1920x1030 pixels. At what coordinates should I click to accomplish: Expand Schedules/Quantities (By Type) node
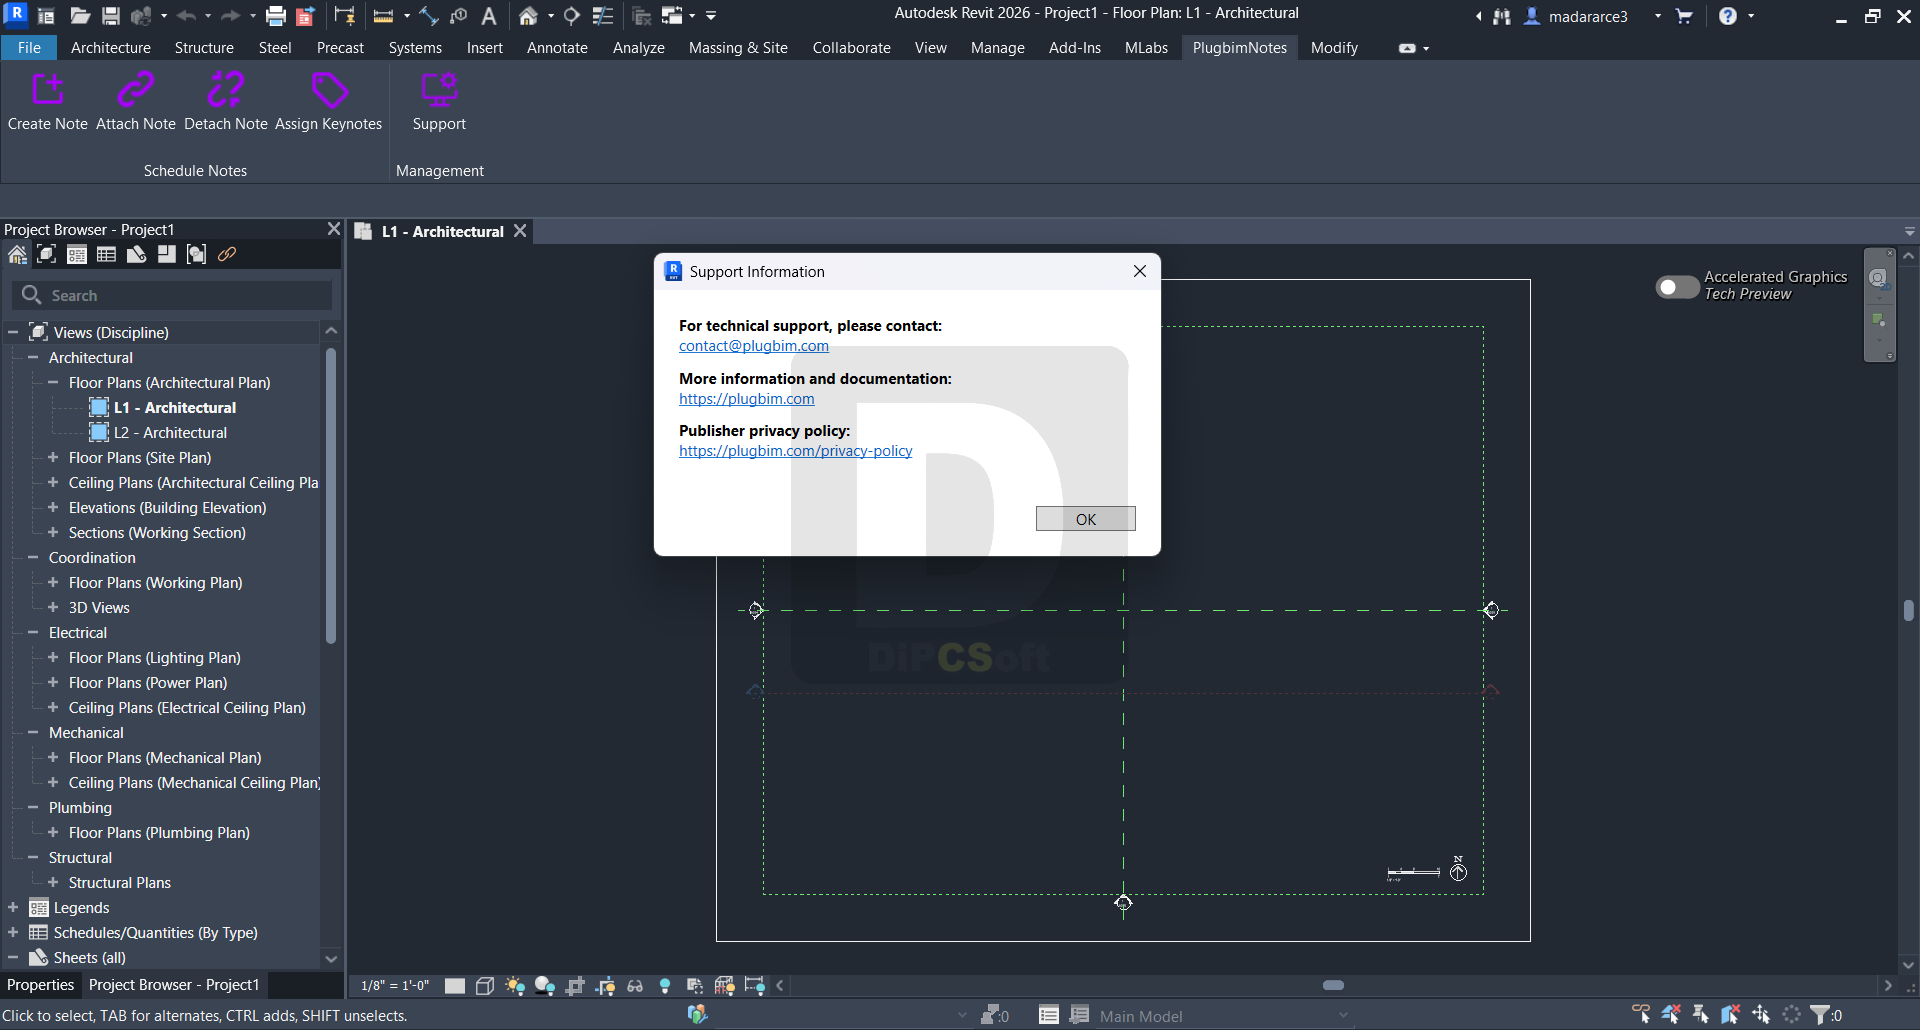click(x=13, y=932)
